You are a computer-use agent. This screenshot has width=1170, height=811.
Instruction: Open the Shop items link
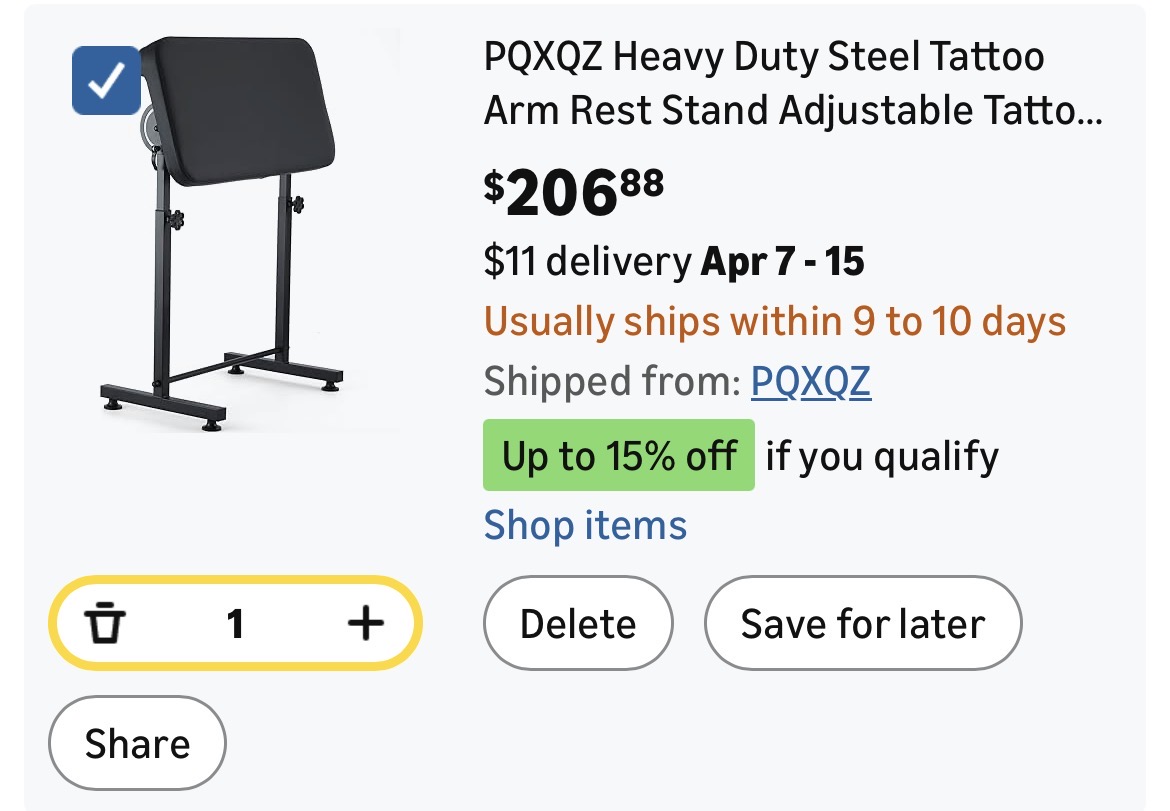[585, 525]
